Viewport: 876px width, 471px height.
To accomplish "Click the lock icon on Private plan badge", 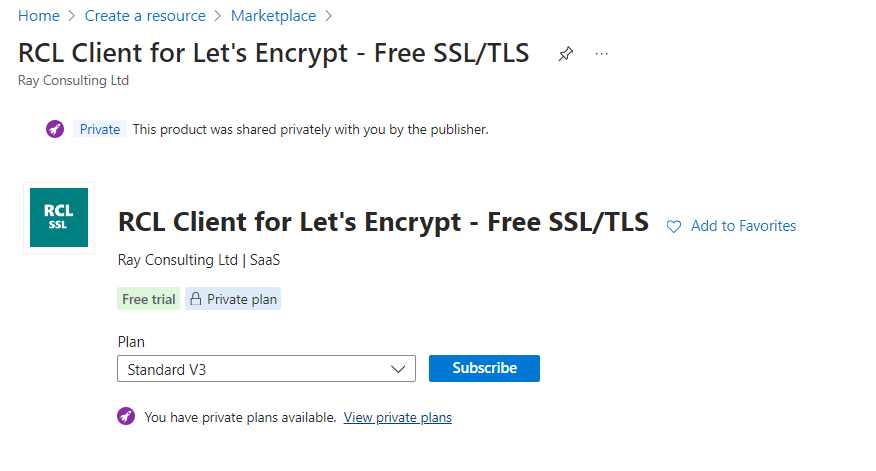I will click(196, 298).
